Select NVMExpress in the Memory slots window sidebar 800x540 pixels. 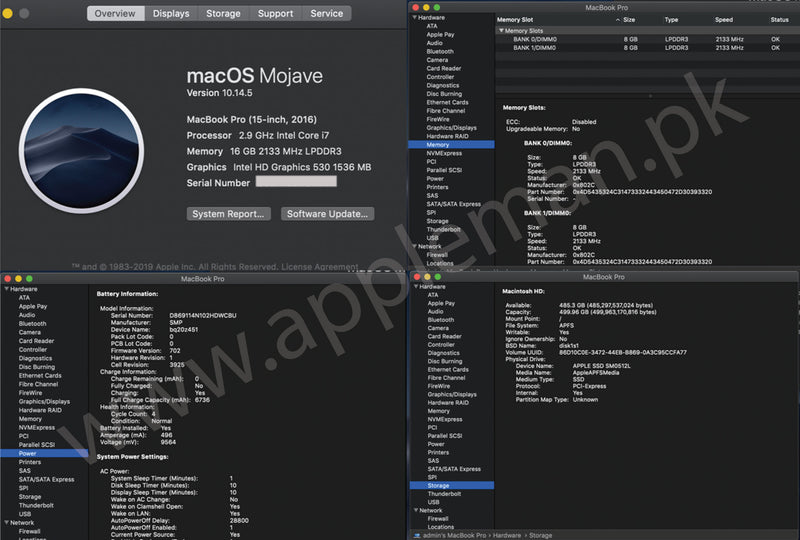[444, 153]
